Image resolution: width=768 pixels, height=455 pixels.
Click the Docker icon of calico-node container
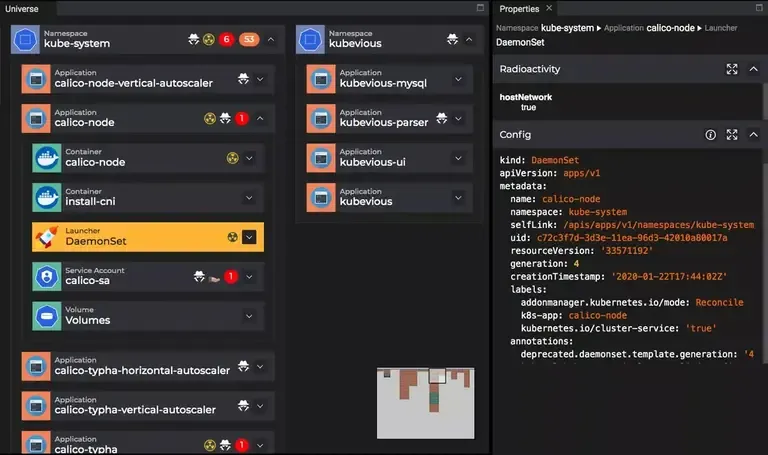47,158
